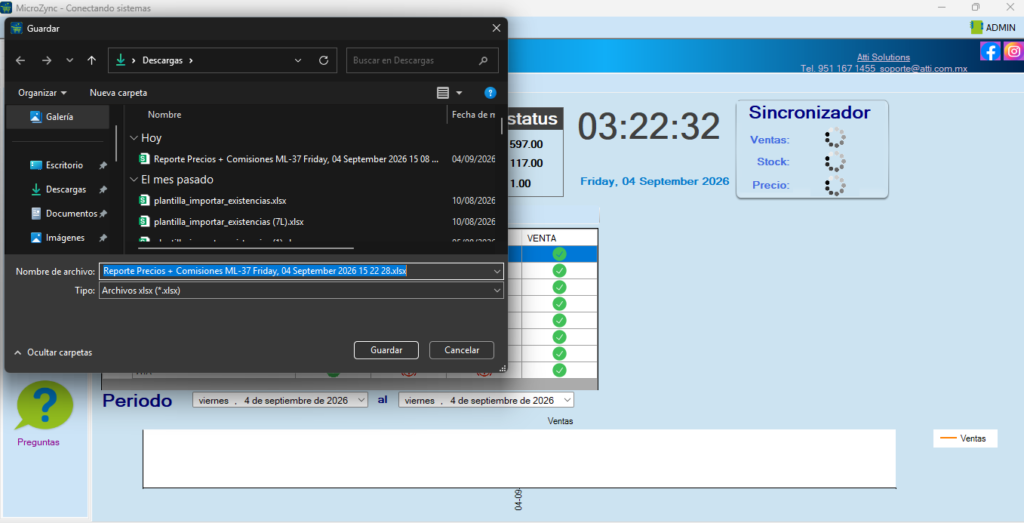Sort by the Fecha de modificación column header
This screenshot has width=1024, height=523.
coord(473,114)
